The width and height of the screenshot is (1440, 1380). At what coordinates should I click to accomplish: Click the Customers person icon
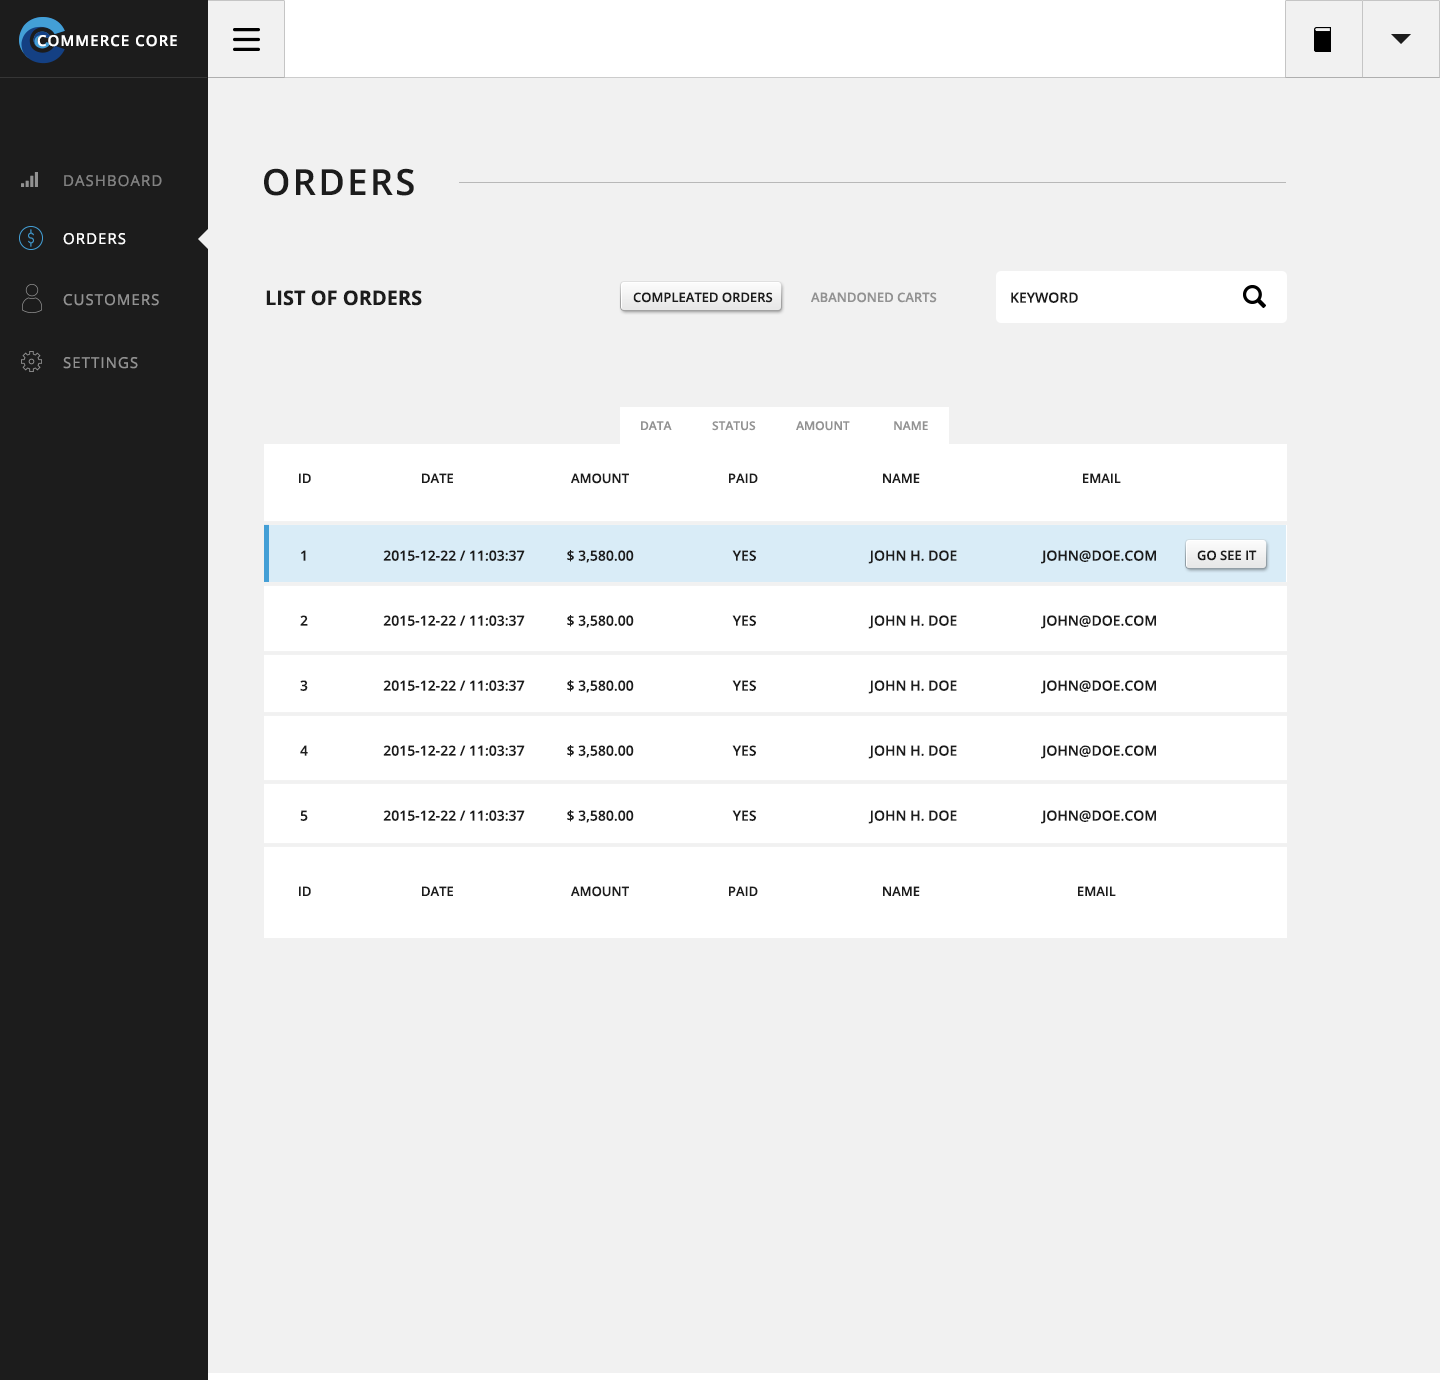(x=32, y=298)
